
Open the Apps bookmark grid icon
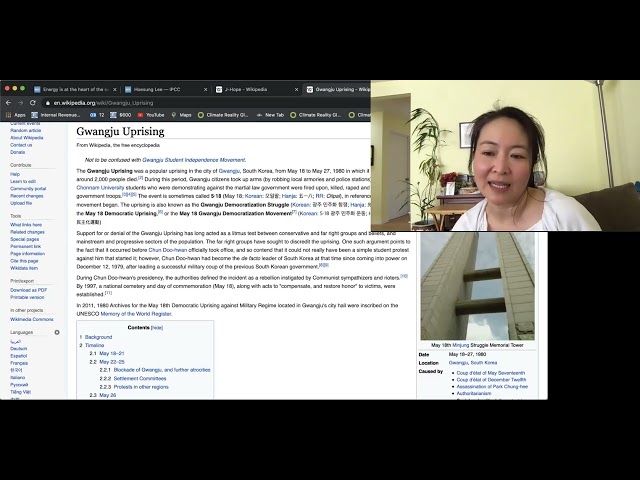[x=8, y=115]
